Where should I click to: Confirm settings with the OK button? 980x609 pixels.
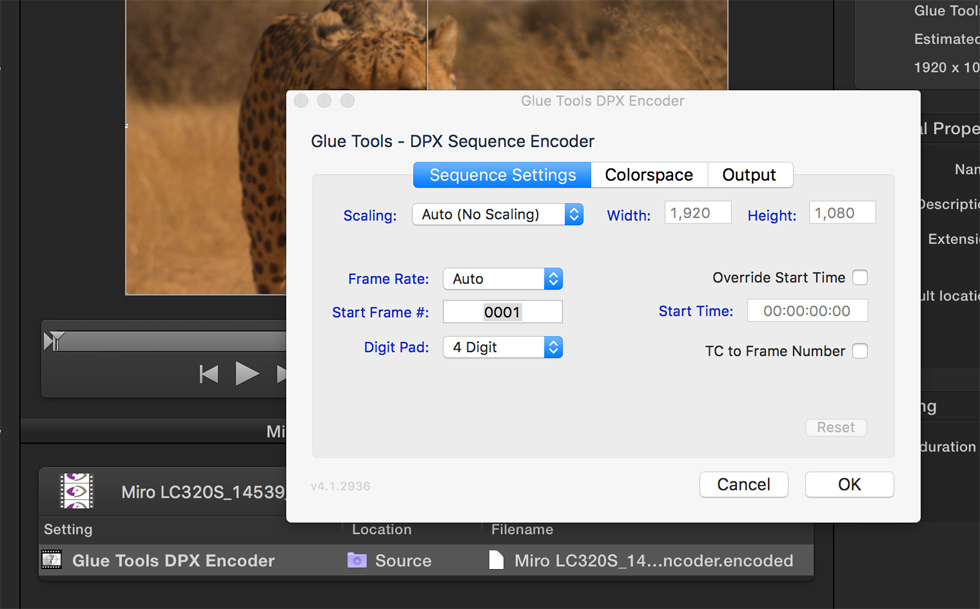point(849,484)
